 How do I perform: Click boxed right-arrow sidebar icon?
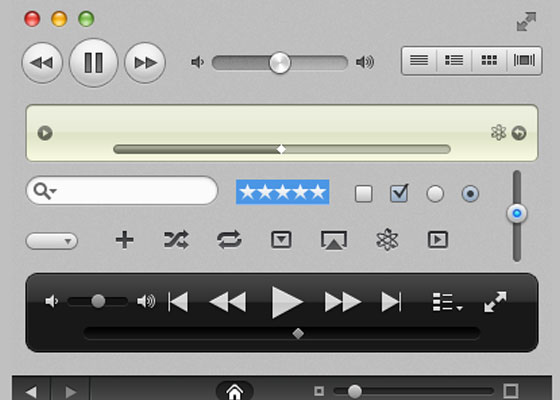pyautogui.click(x=438, y=240)
